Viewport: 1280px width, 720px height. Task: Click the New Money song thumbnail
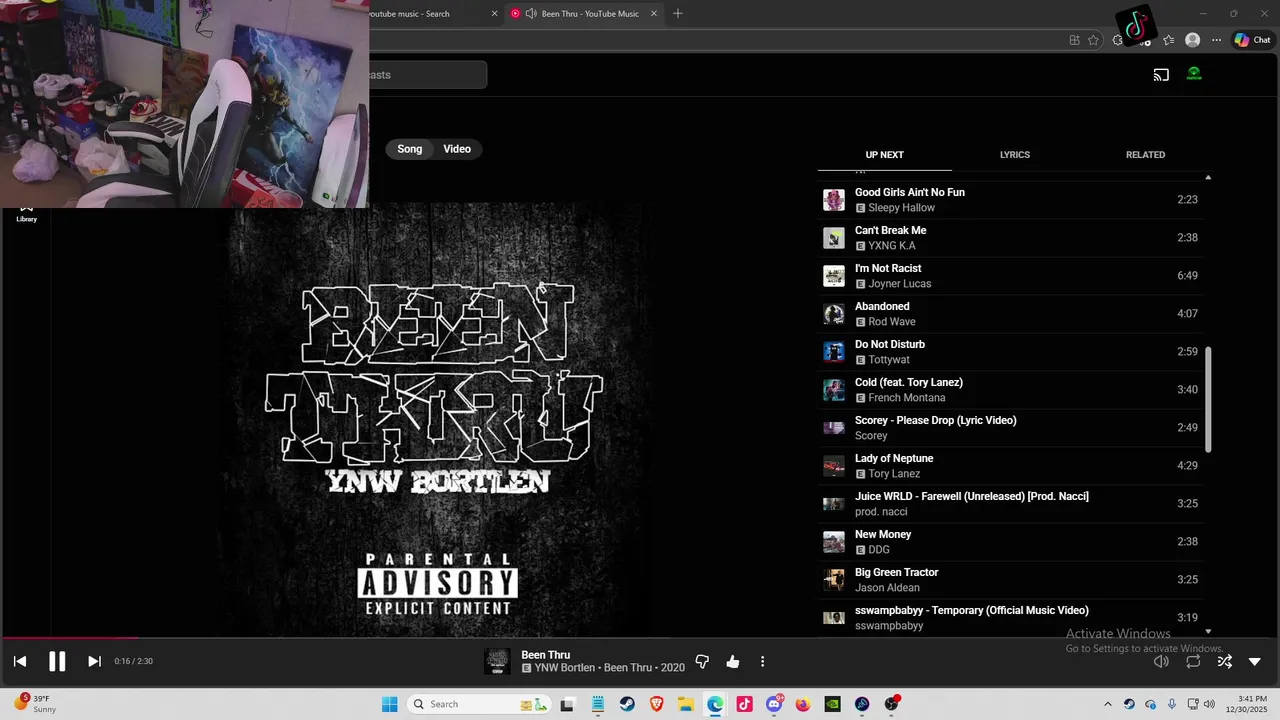tap(834, 542)
